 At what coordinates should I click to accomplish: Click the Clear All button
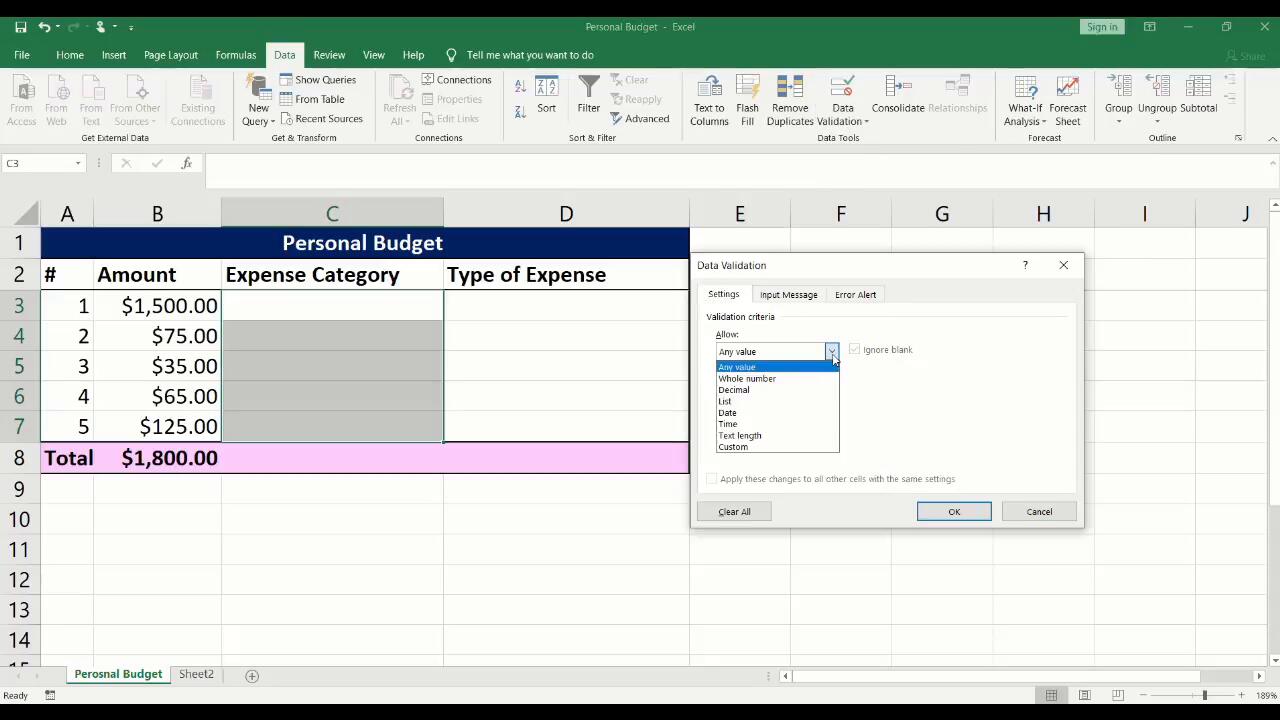[734, 512]
